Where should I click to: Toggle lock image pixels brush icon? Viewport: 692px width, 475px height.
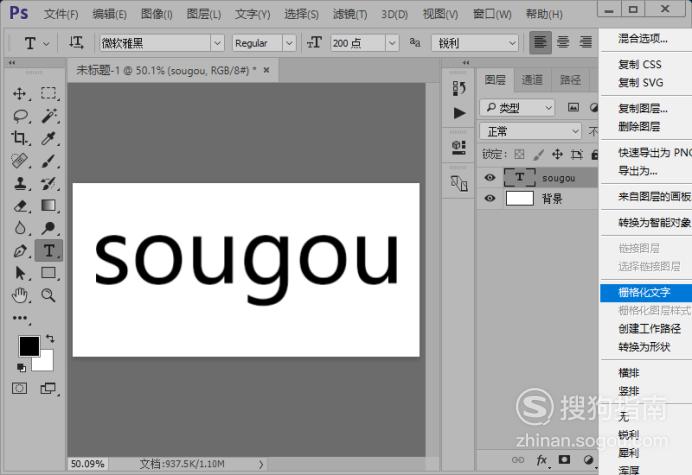click(538, 154)
